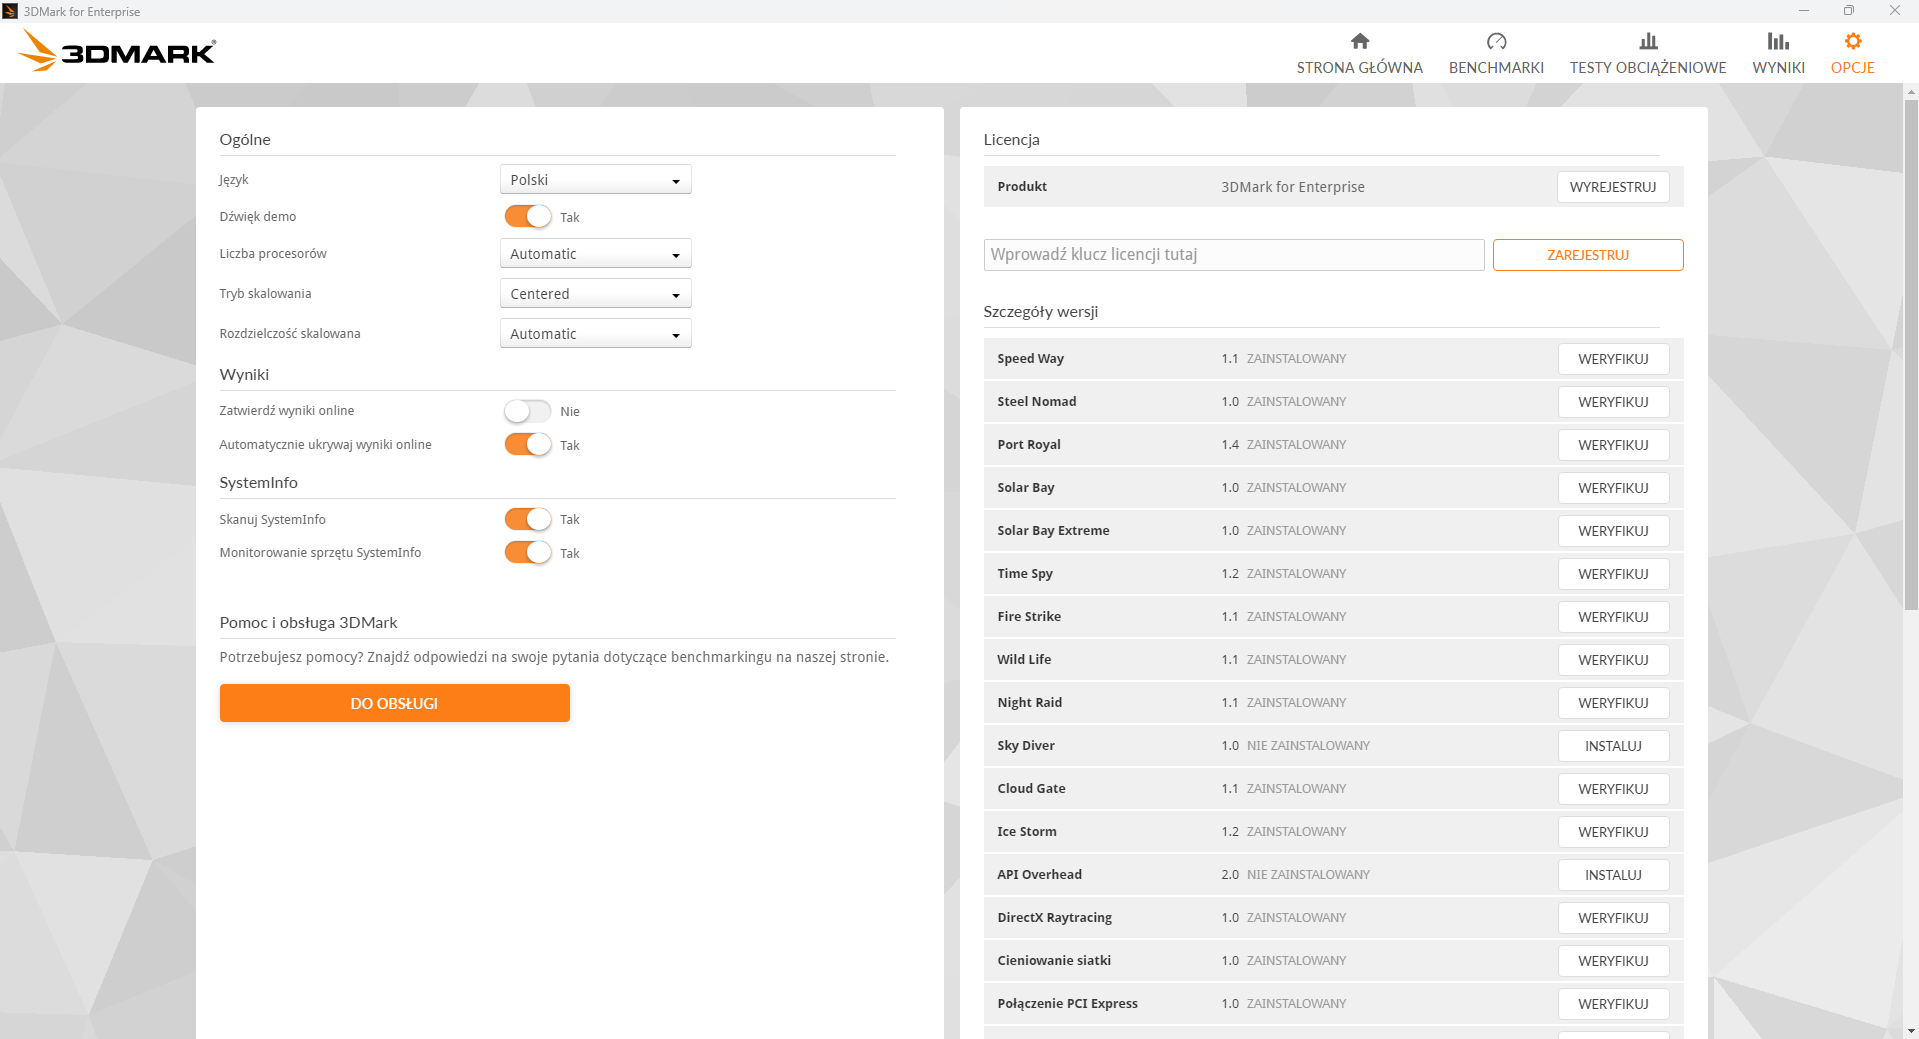This screenshot has height=1039, width=1919.
Task: Click the bar chart icon above Testy Obciążeniowe
Action: [x=1648, y=41]
